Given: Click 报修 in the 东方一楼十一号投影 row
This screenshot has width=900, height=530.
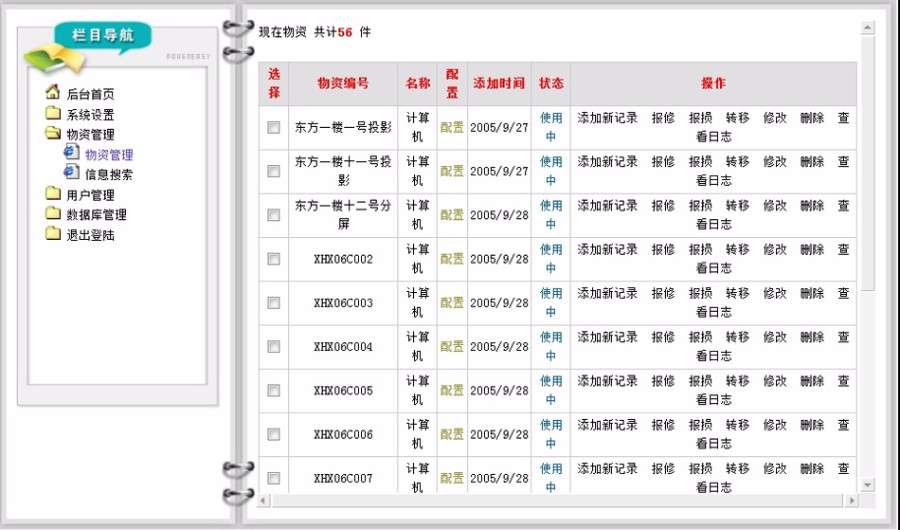Looking at the screenshot, I should pyautogui.click(x=663, y=161).
